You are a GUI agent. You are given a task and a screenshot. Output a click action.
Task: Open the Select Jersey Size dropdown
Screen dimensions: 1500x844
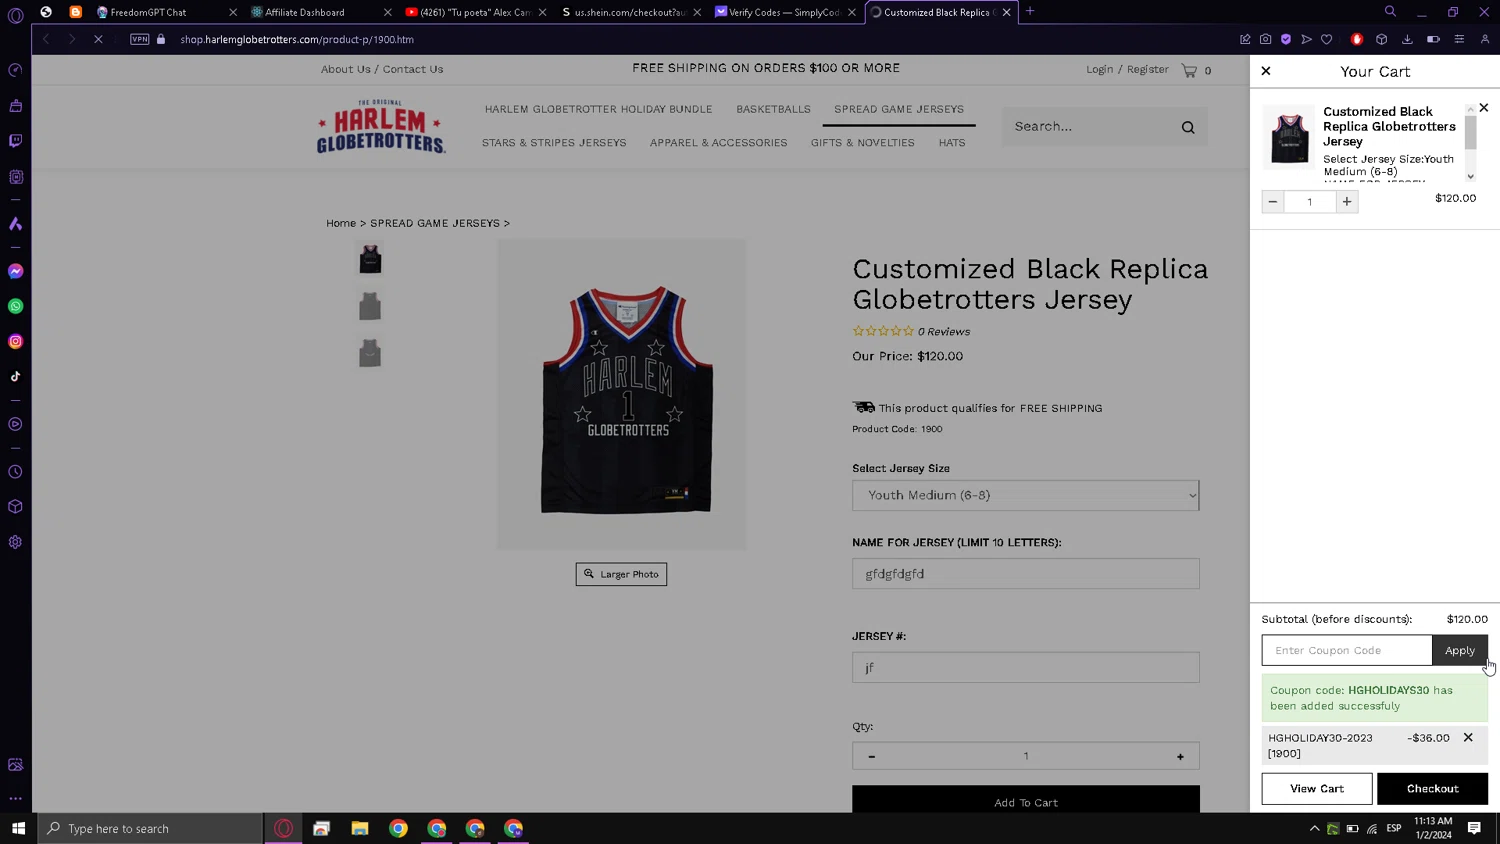coord(1025,495)
